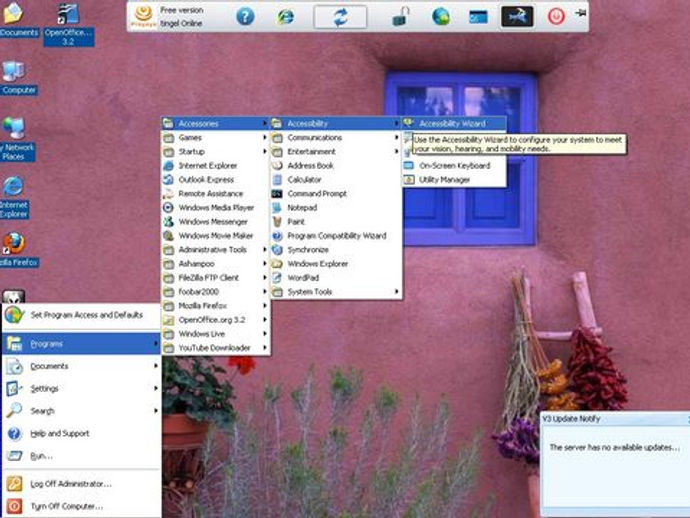This screenshot has width=690, height=518.
Task: Launch Command Prompt
Action: click(336, 194)
